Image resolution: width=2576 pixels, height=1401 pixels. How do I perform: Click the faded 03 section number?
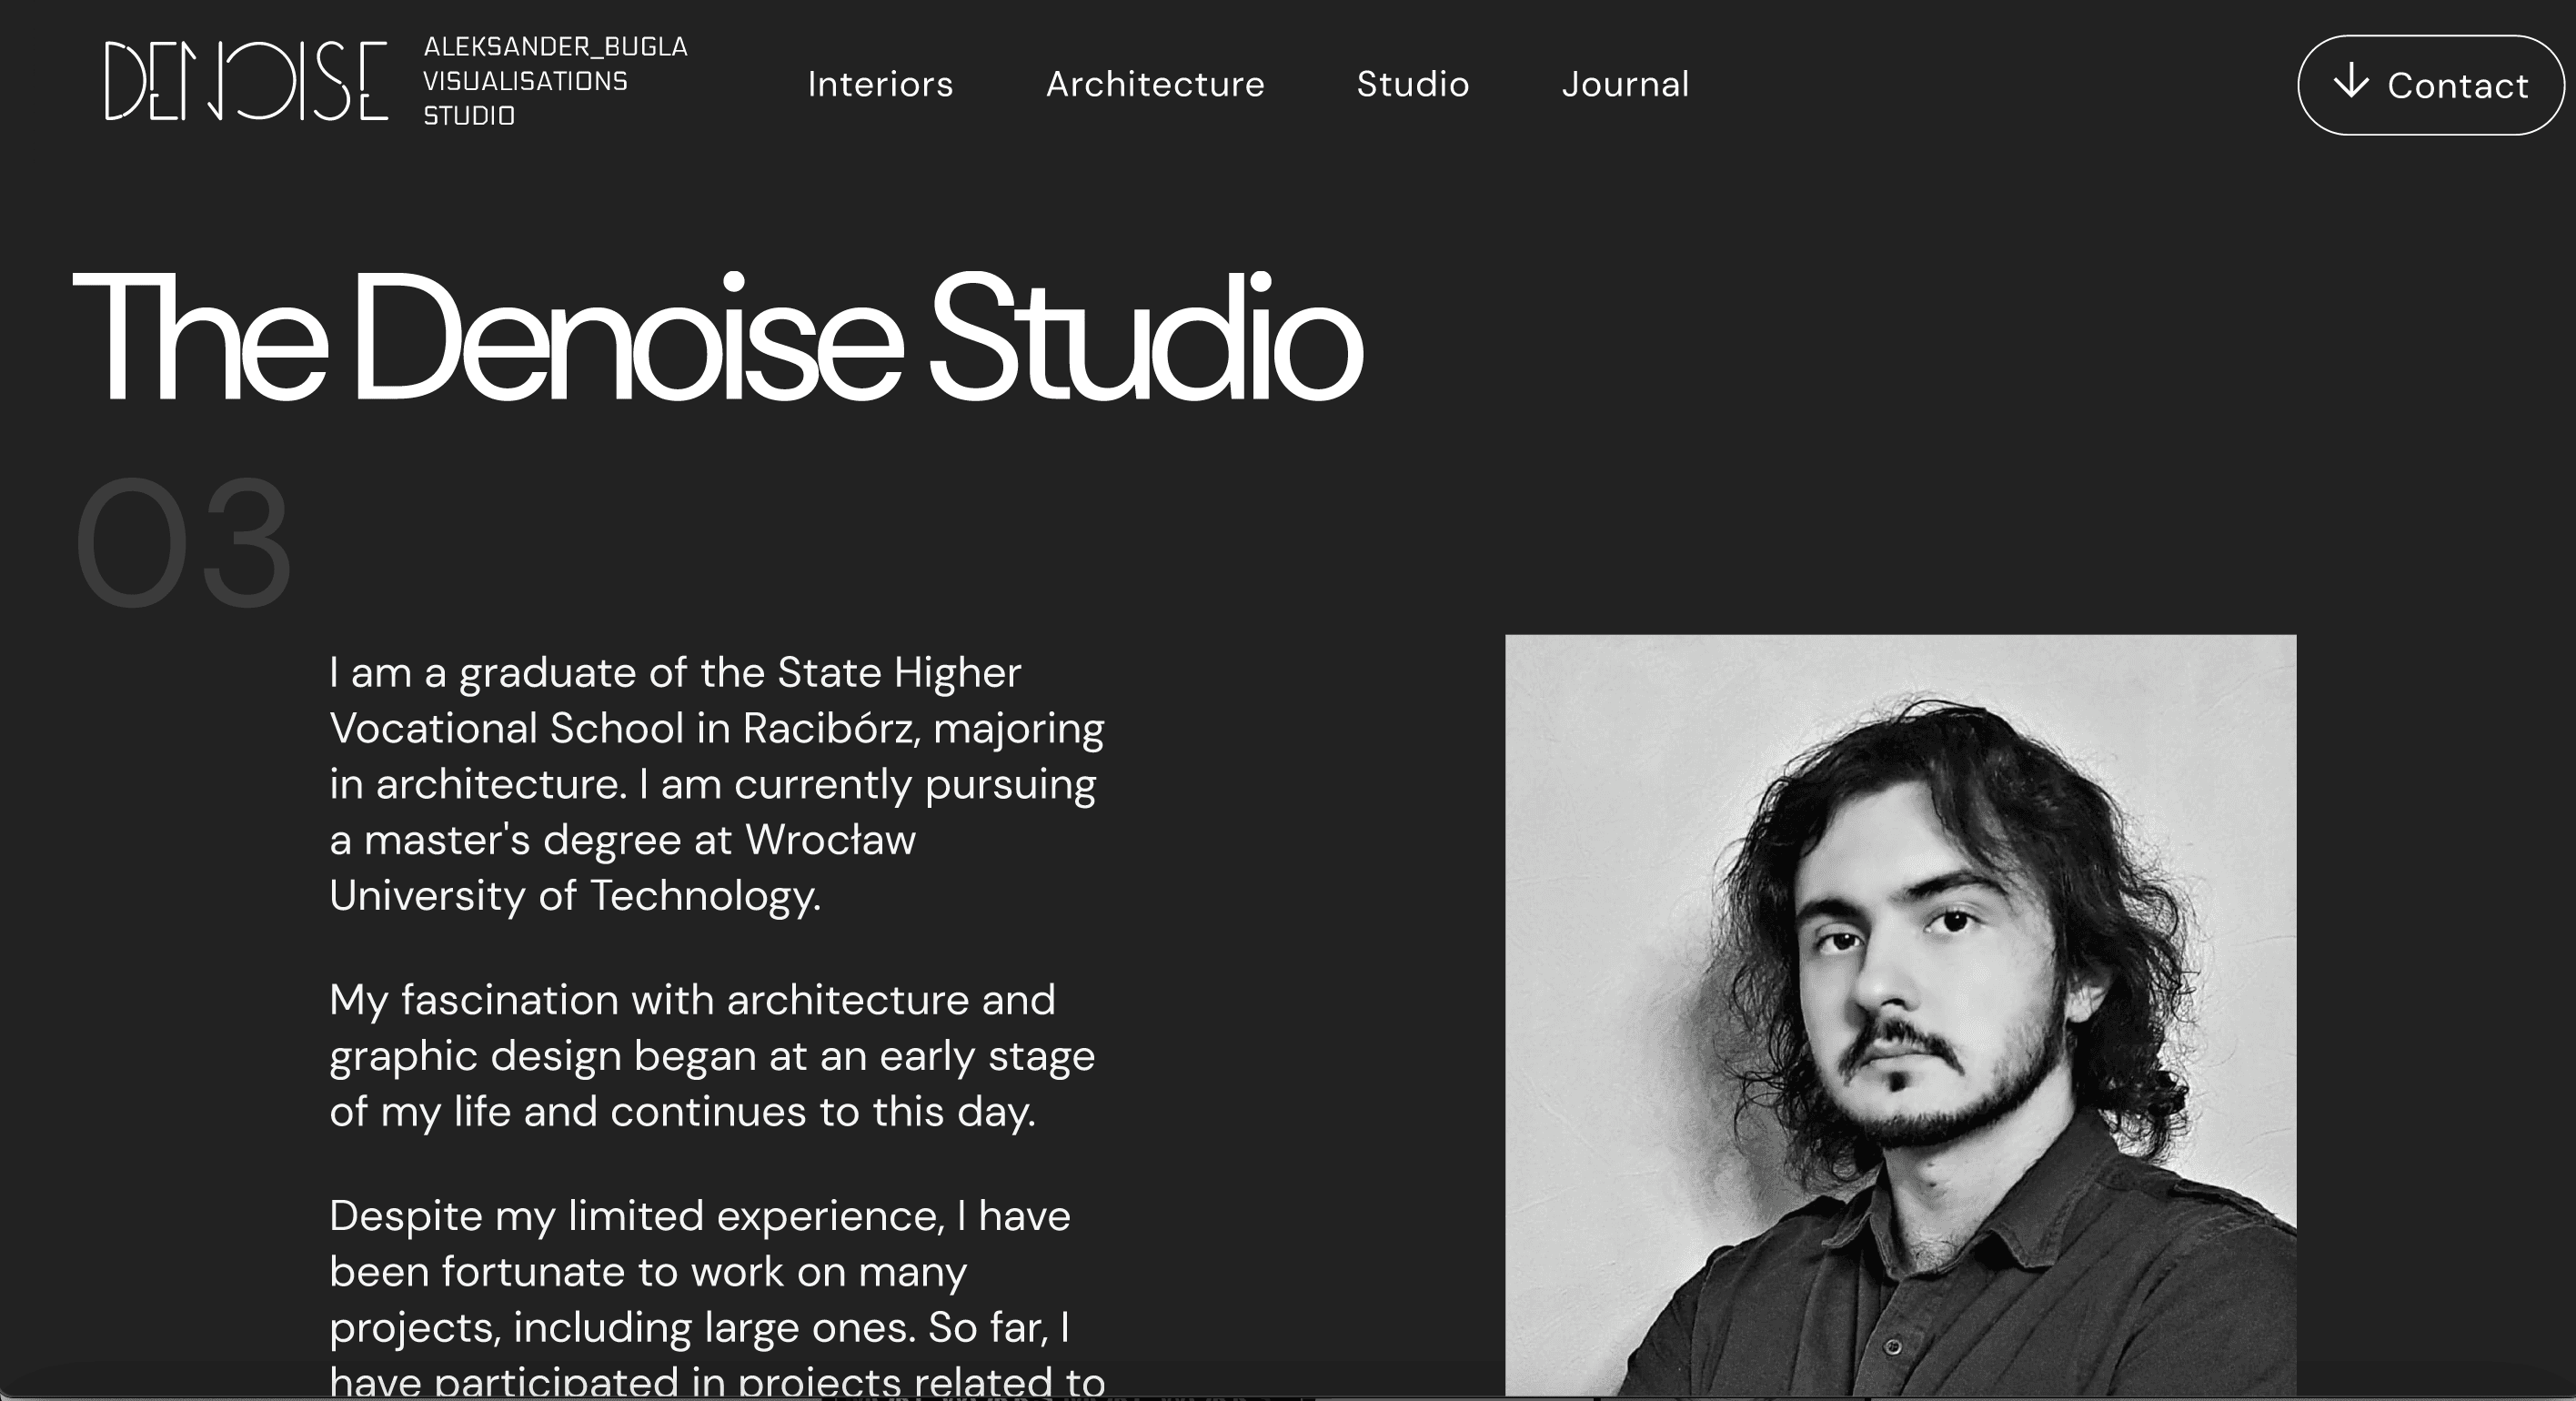[183, 543]
